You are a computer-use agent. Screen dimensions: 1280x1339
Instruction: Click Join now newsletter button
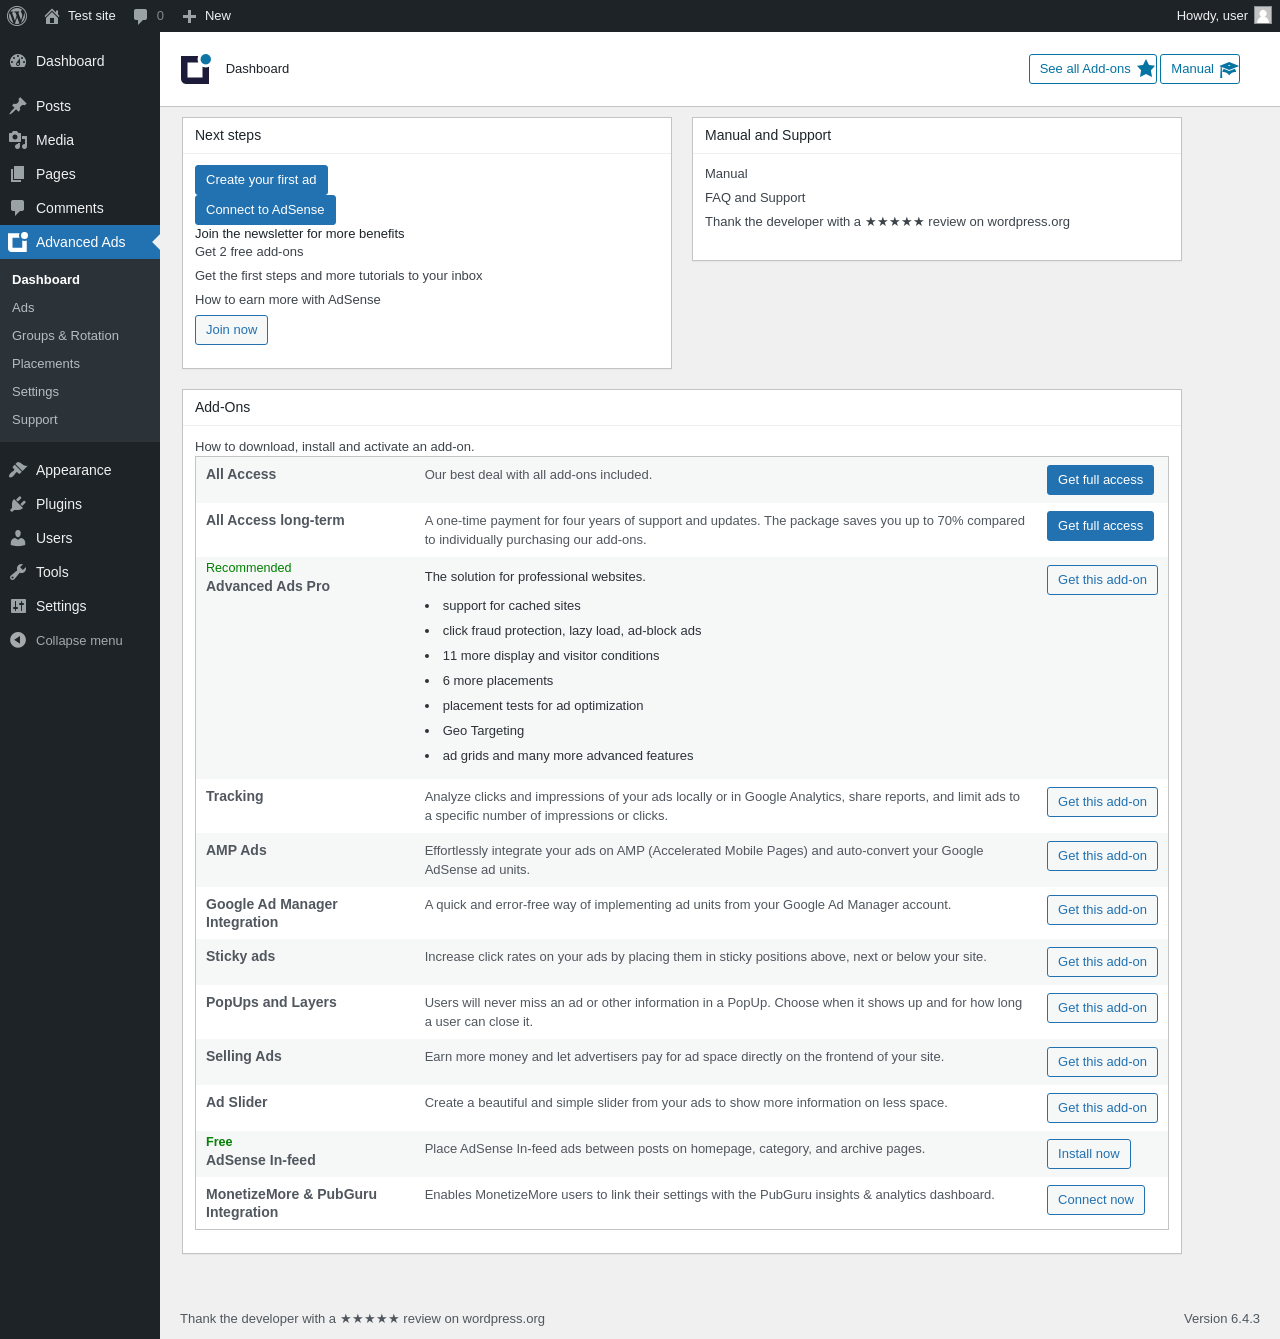(231, 330)
